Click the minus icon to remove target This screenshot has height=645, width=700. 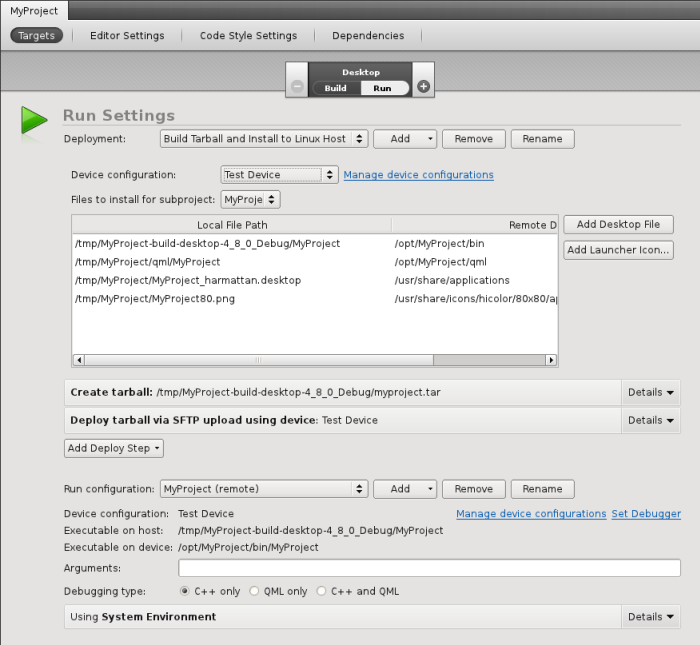[x=297, y=86]
